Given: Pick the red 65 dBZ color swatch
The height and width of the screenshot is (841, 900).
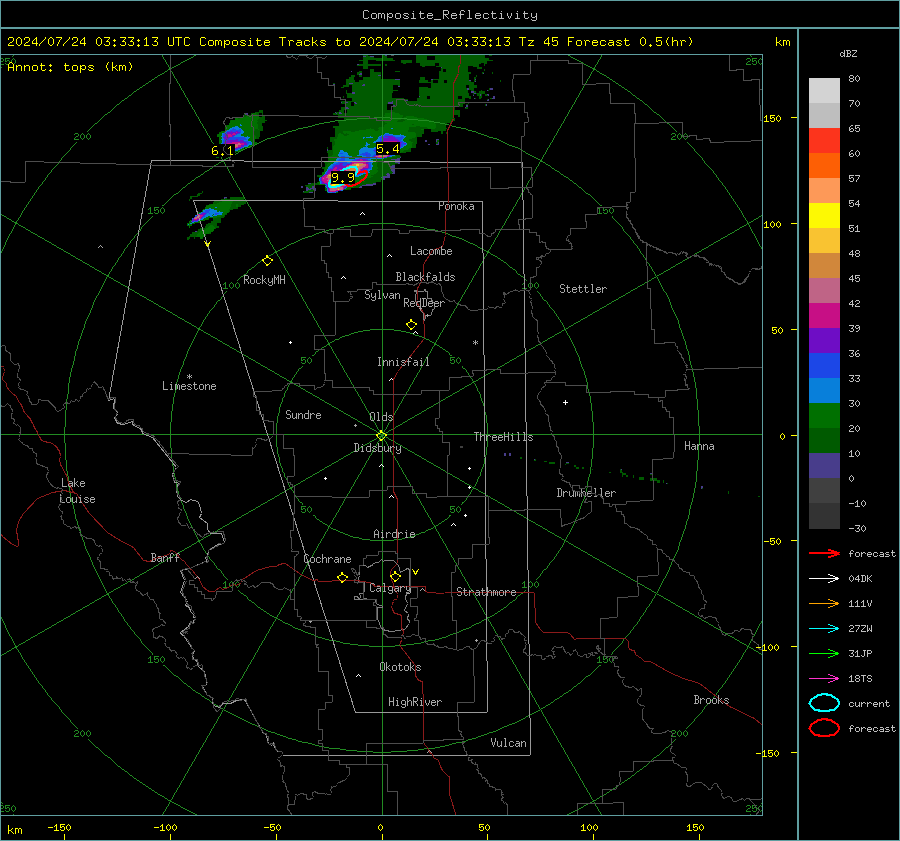Looking at the screenshot, I should point(824,140).
